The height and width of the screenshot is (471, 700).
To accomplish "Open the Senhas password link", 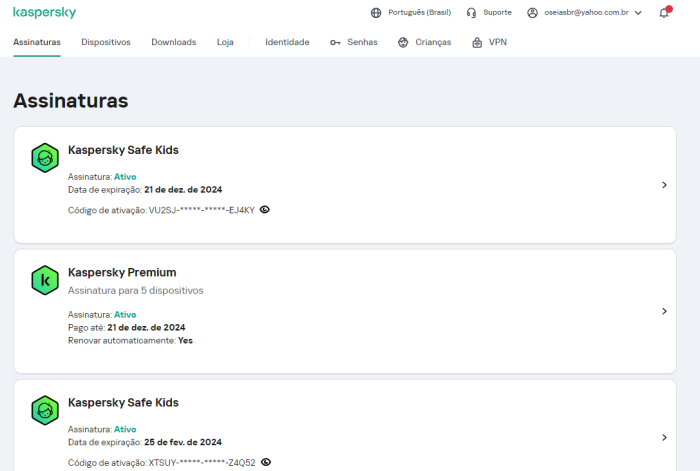I will click(x=354, y=42).
